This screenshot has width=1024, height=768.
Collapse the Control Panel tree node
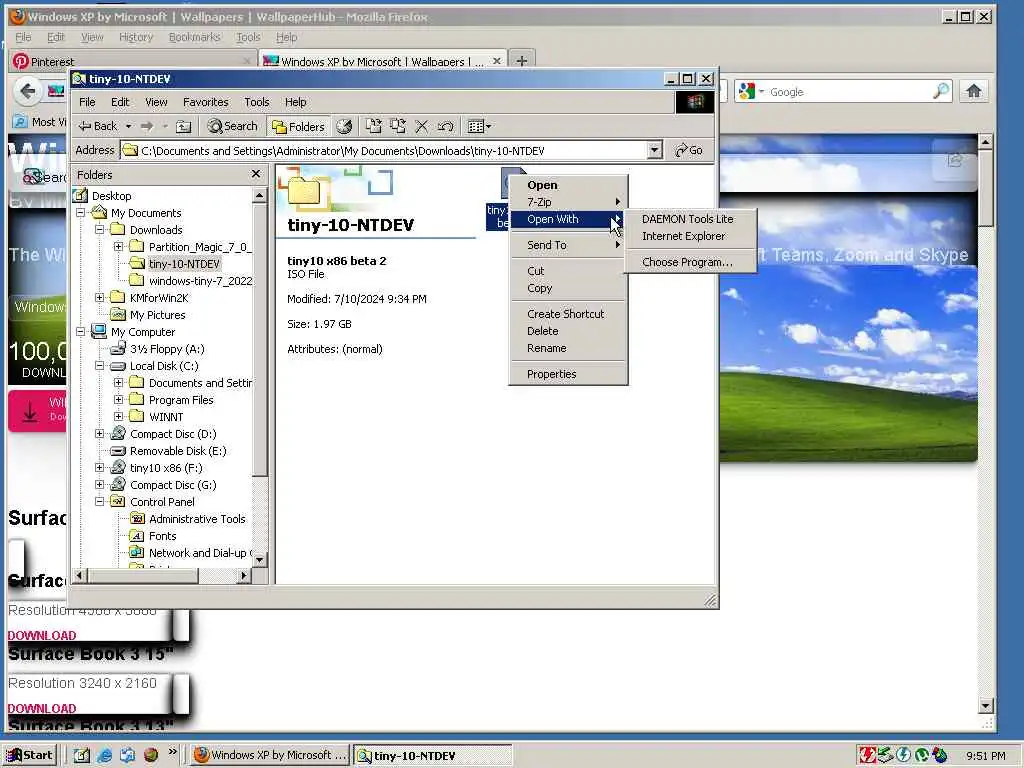(99, 501)
